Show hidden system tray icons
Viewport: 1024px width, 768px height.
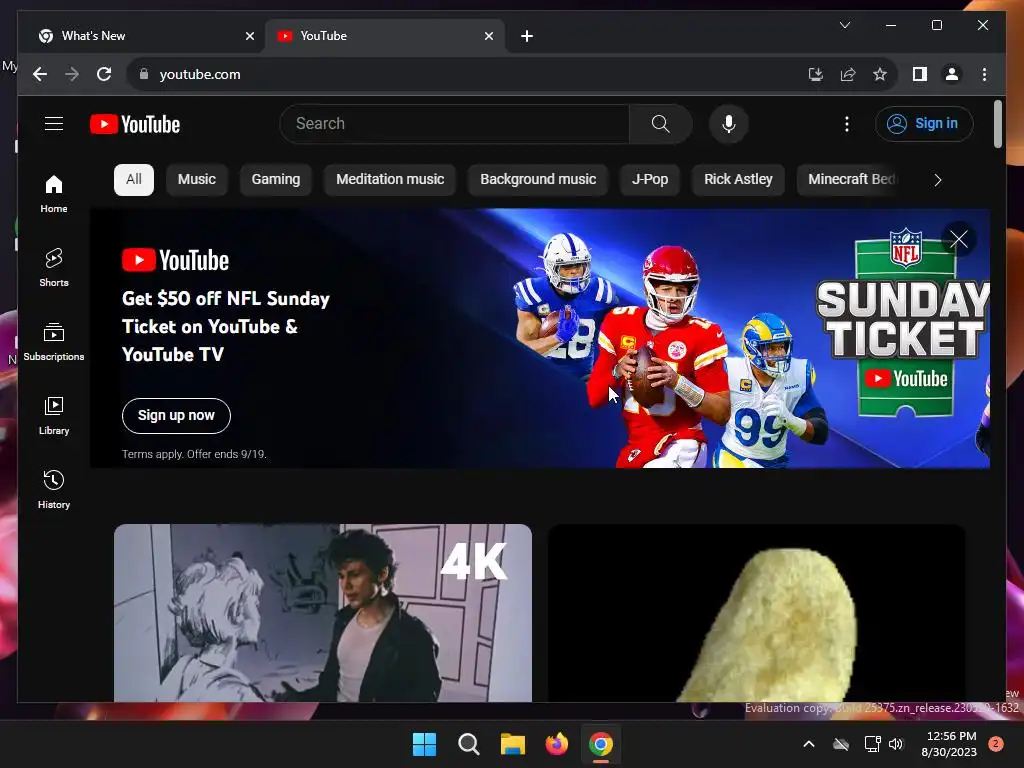point(808,744)
